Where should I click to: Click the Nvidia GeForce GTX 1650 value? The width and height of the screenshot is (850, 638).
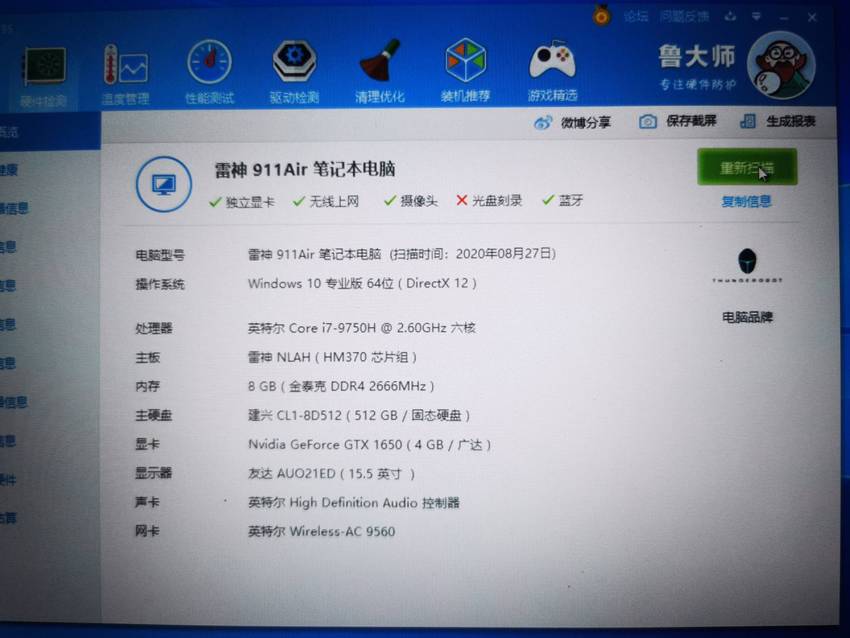369,445
